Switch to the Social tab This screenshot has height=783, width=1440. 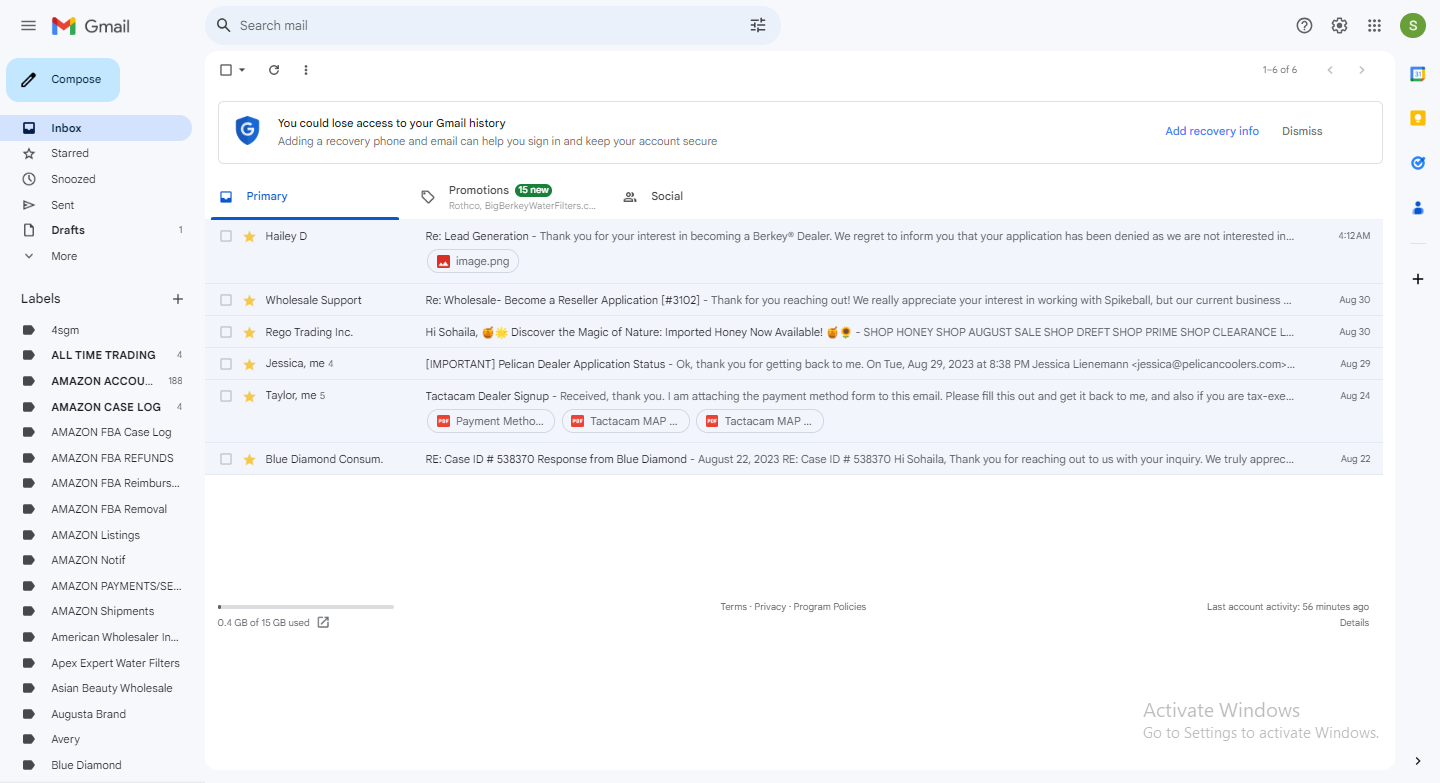tap(709, 197)
